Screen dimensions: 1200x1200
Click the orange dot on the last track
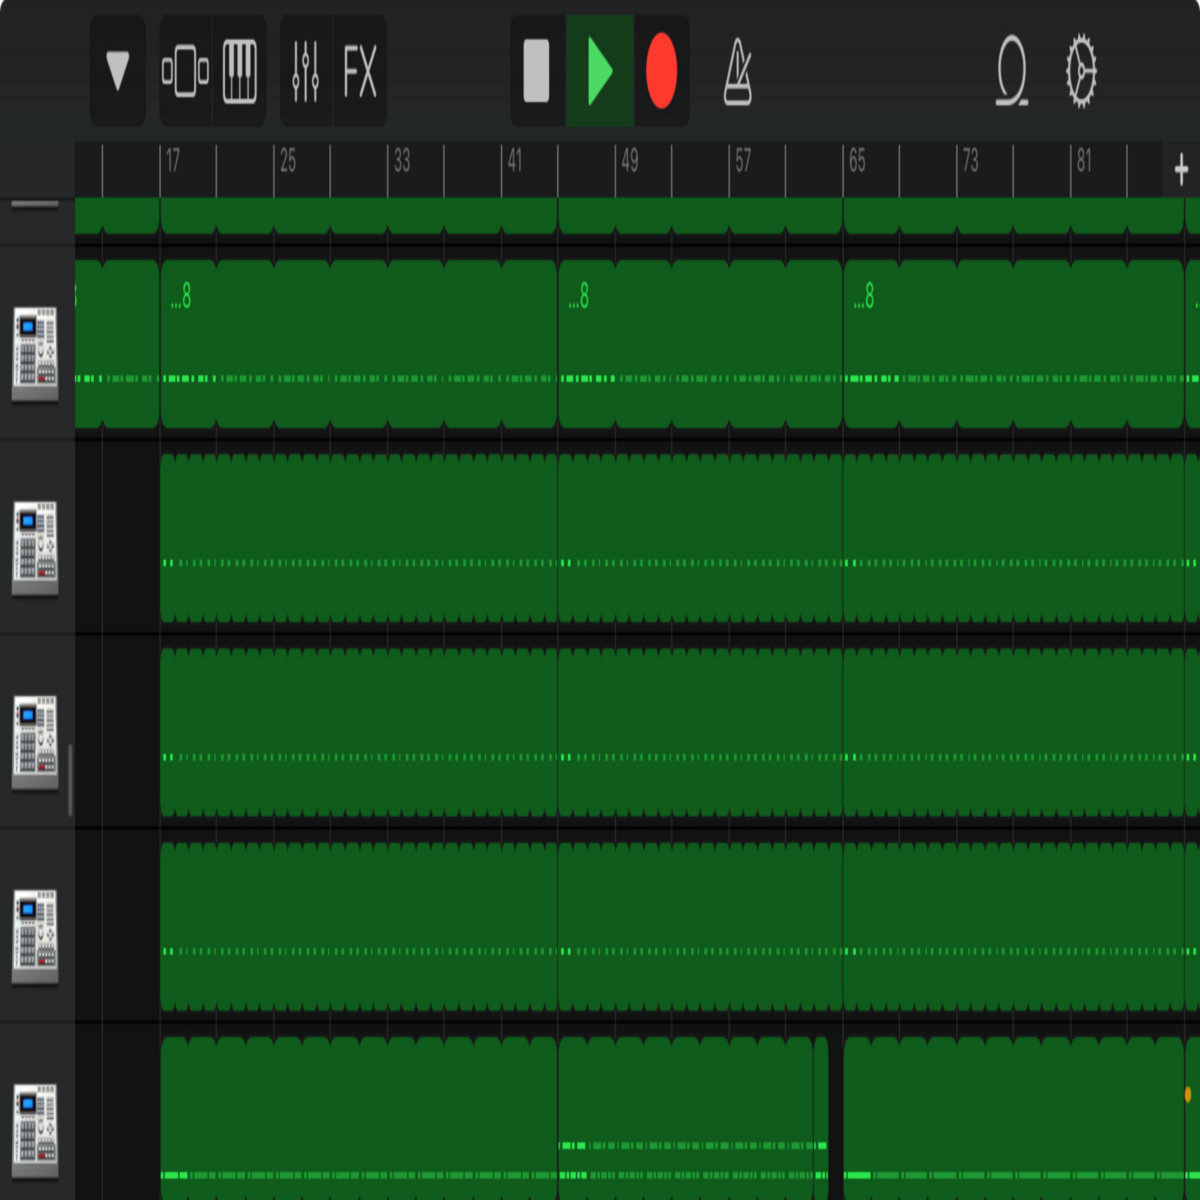(x=1188, y=1095)
